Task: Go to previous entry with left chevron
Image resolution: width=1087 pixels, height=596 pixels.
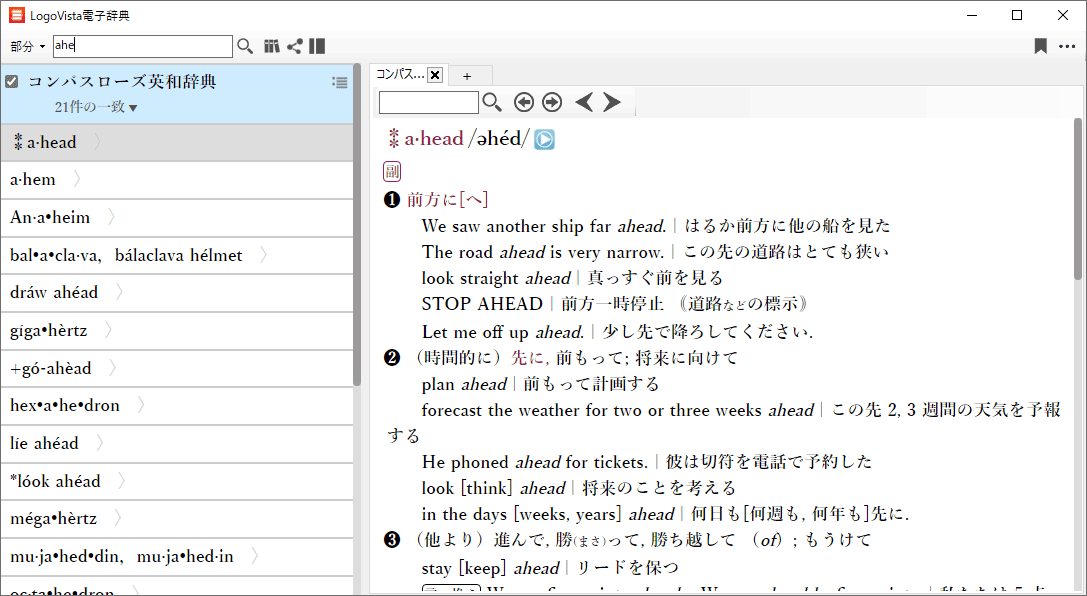Action: (584, 102)
